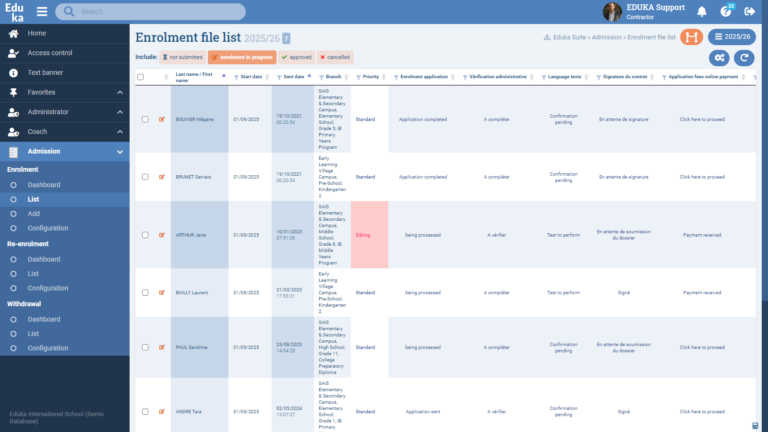Select all rows checkbox in header
This screenshot has height=432, width=768.
pos(141,77)
